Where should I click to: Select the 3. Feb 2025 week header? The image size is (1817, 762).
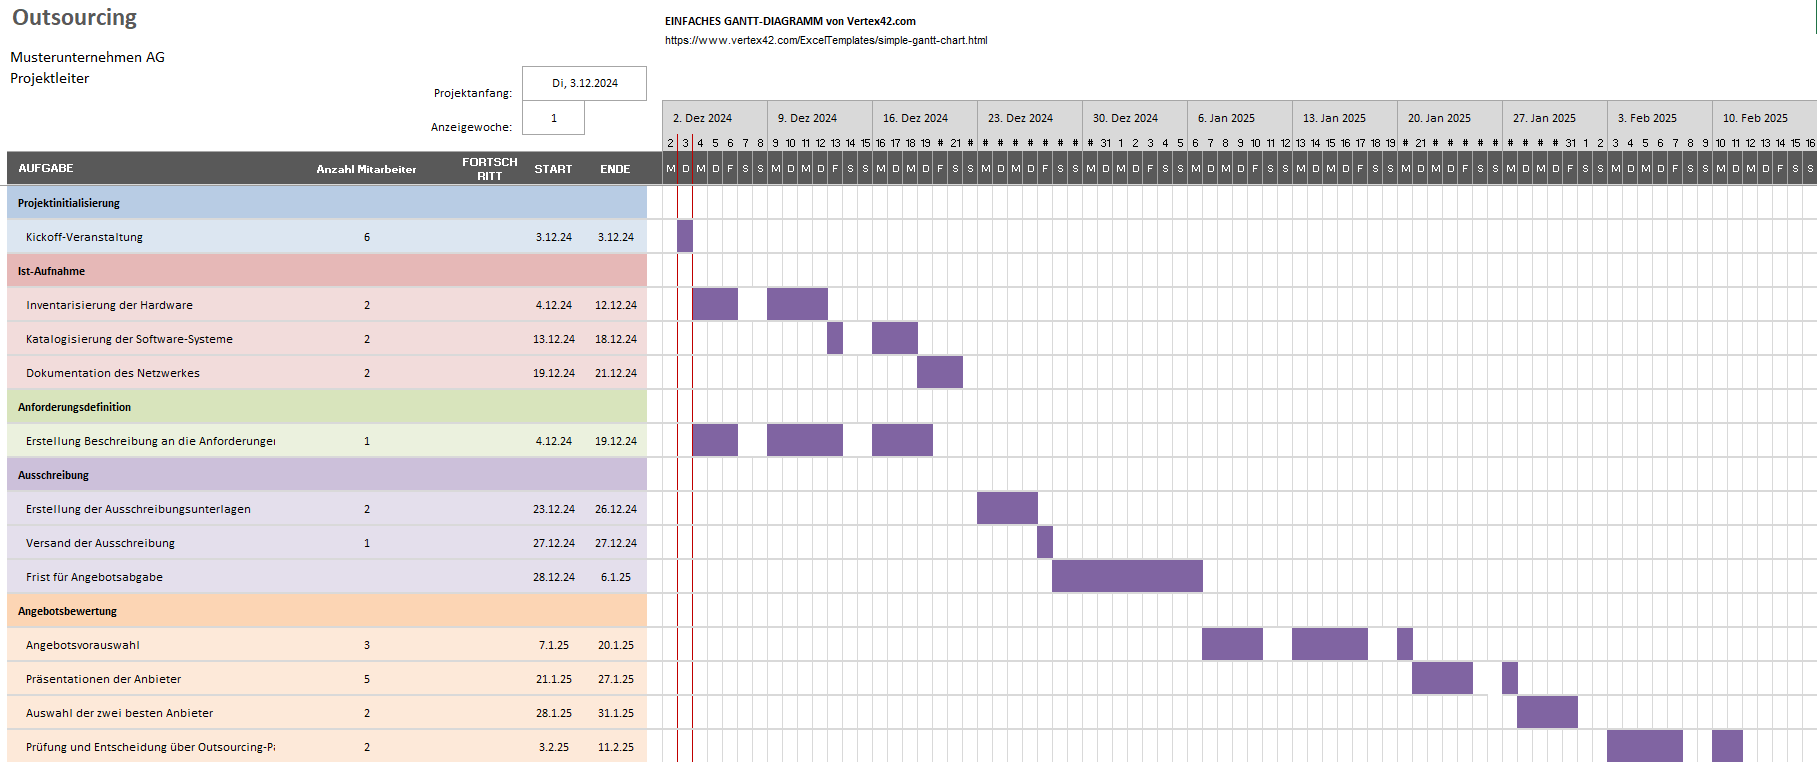1646,118
